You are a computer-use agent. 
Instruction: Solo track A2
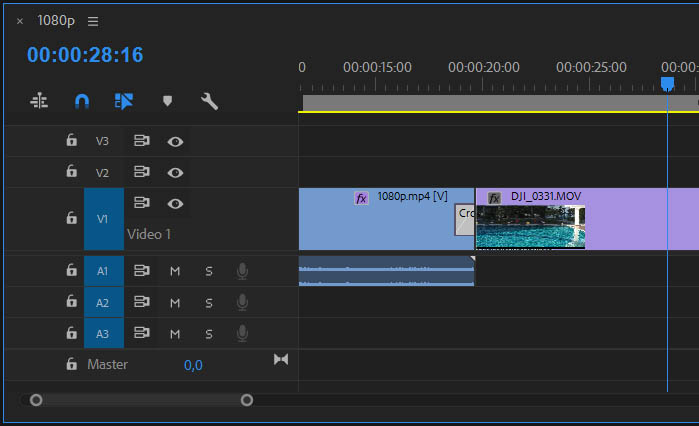[209, 303]
